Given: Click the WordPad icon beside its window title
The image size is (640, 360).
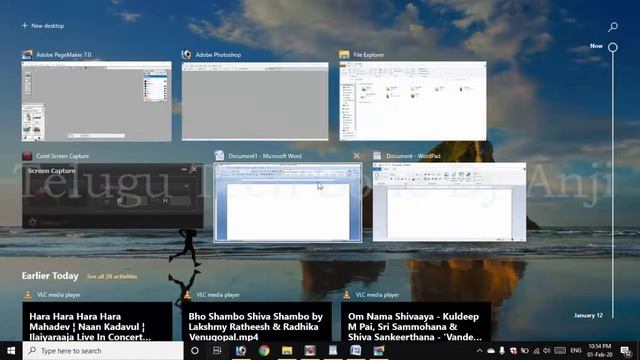Looking at the screenshot, I should (x=377, y=156).
